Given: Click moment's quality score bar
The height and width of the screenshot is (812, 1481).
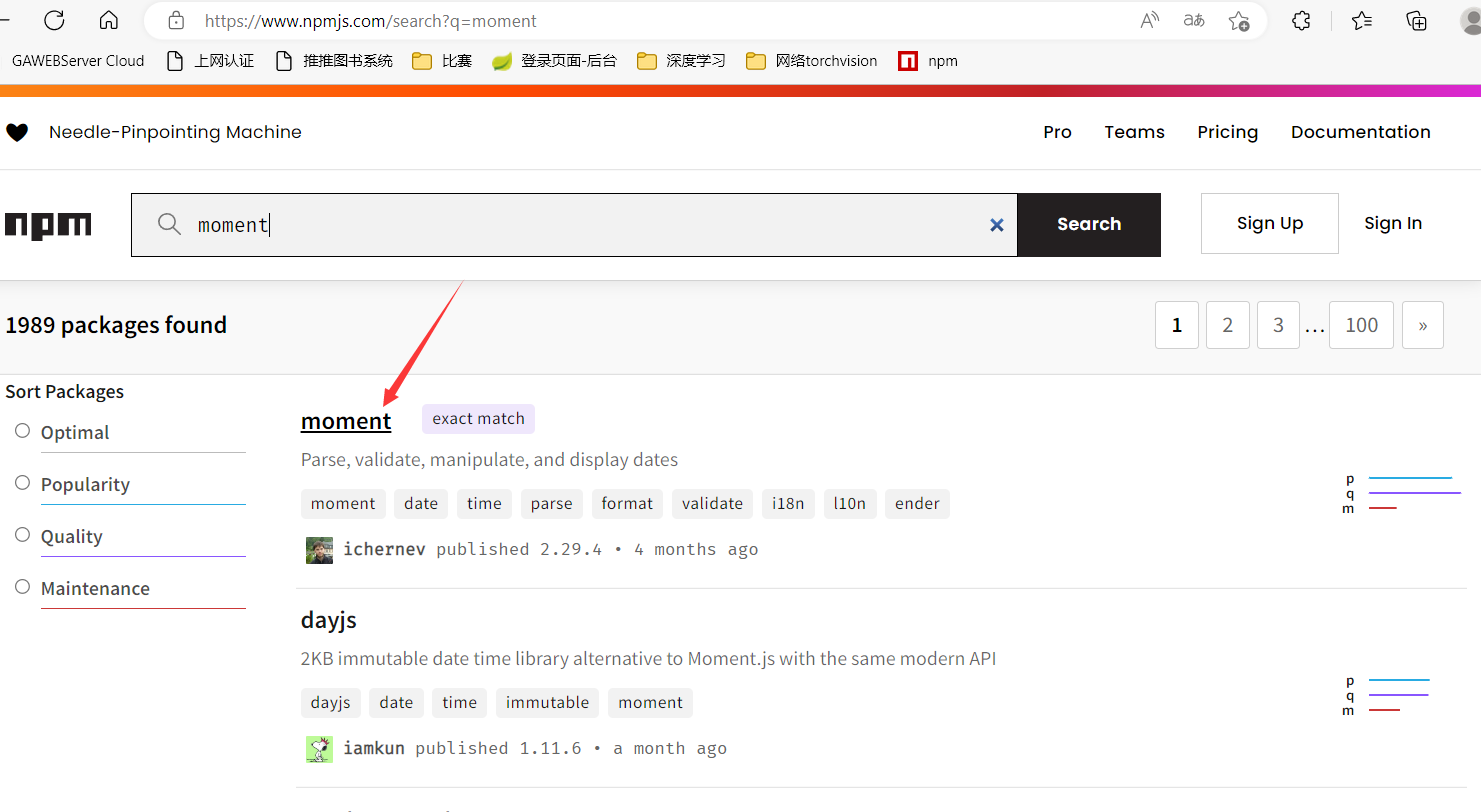Looking at the screenshot, I should [1415, 493].
